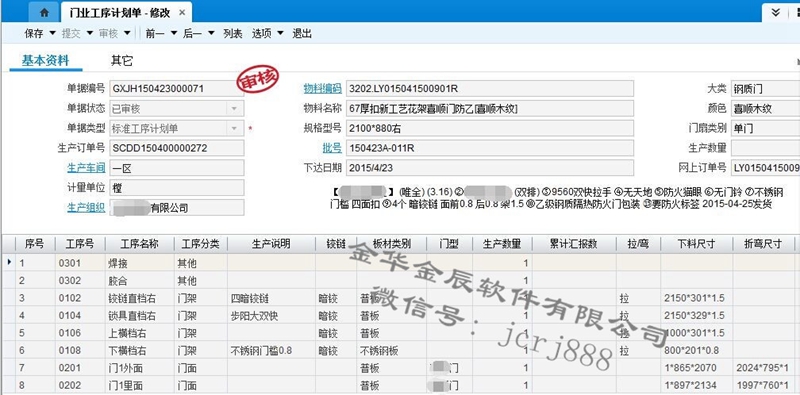Click the row indicator arrow of row 1

click(x=10, y=263)
